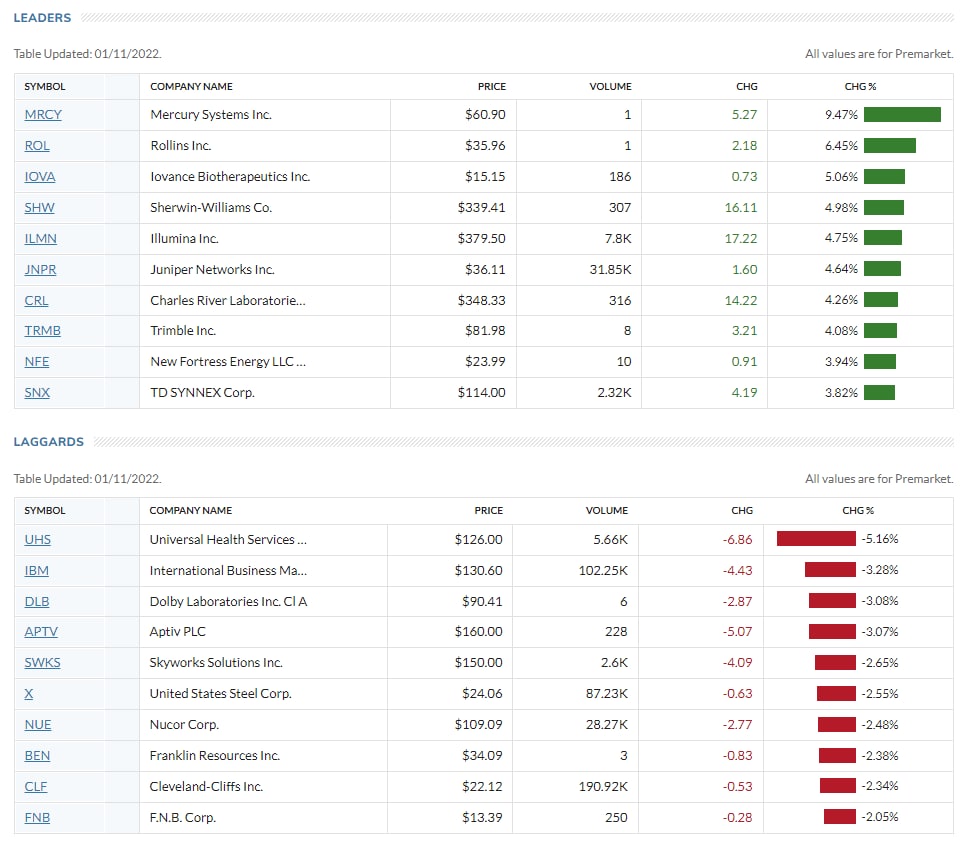Click Aptiv PLC price $160.00
967x843 pixels.
pos(478,631)
